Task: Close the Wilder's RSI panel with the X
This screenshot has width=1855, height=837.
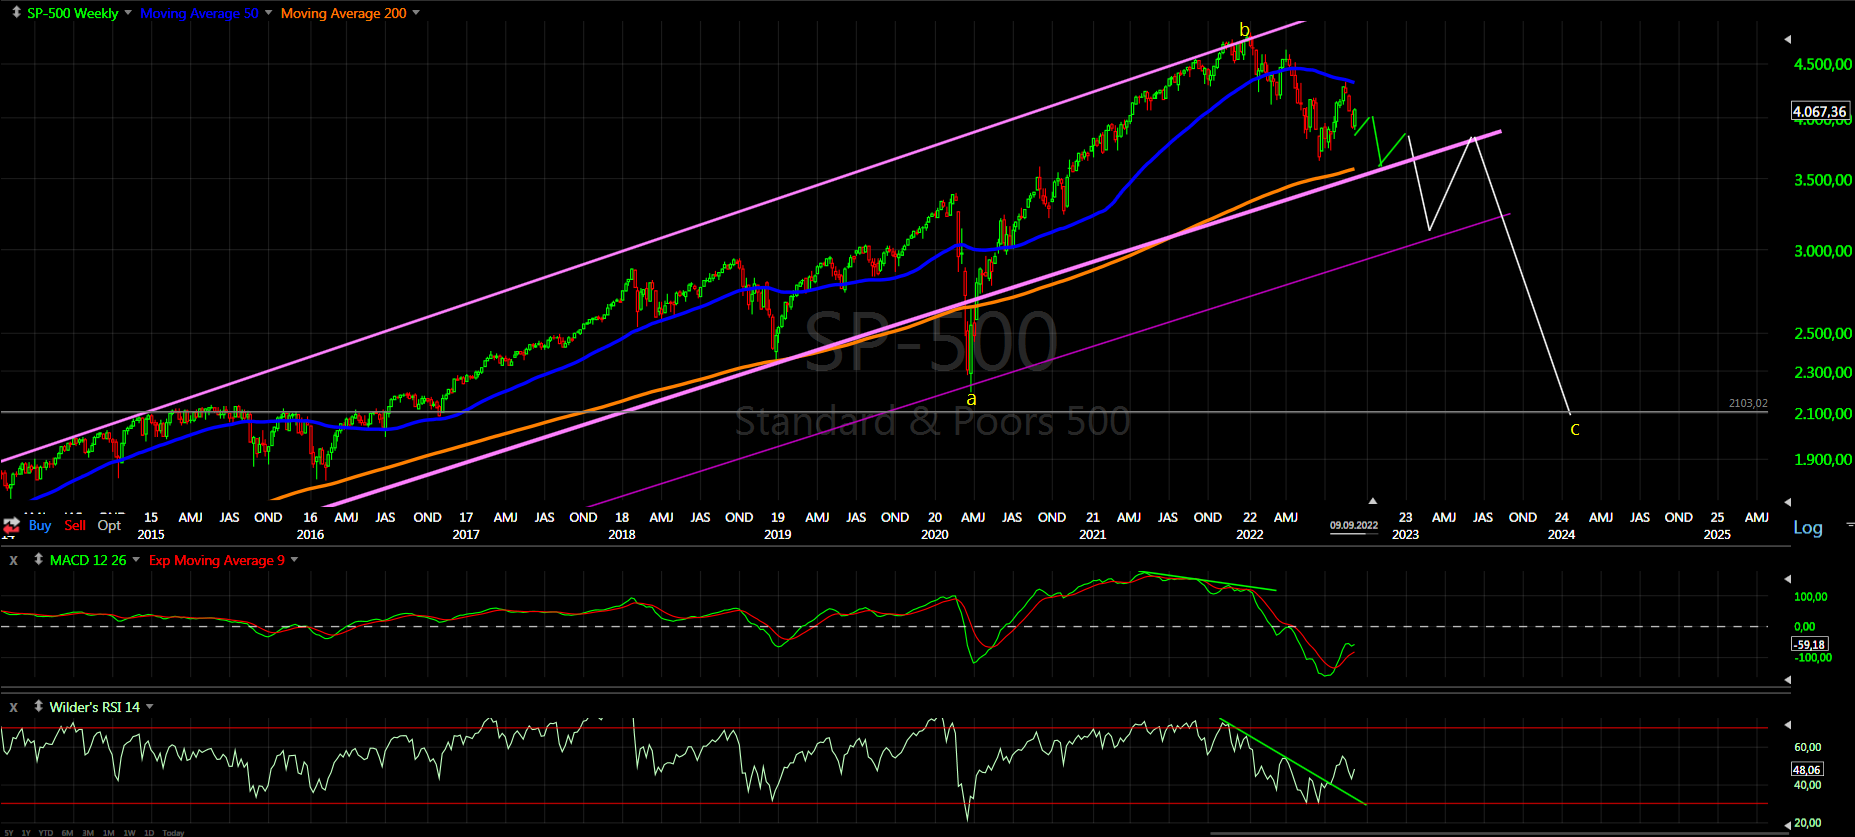Action: pyautogui.click(x=14, y=707)
